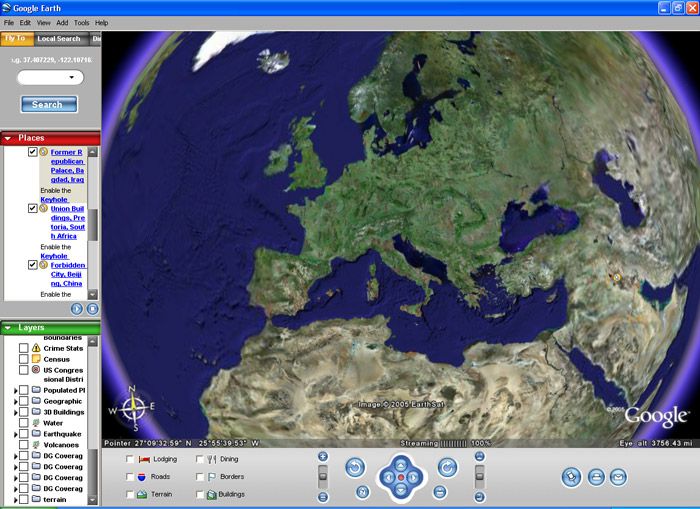Viewport: 700px width, 509px height.
Task: Click the Search button
Action: coord(49,104)
